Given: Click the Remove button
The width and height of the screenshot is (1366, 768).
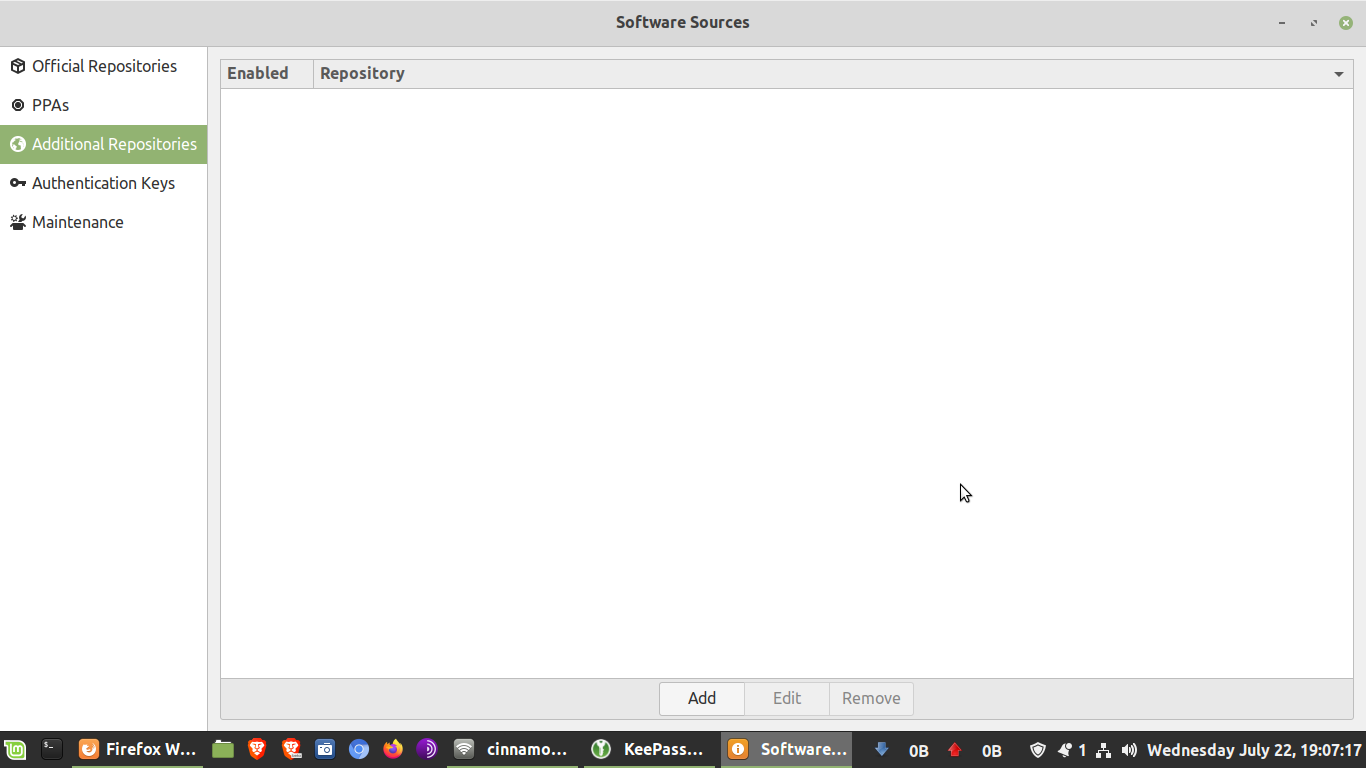Looking at the screenshot, I should [871, 698].
